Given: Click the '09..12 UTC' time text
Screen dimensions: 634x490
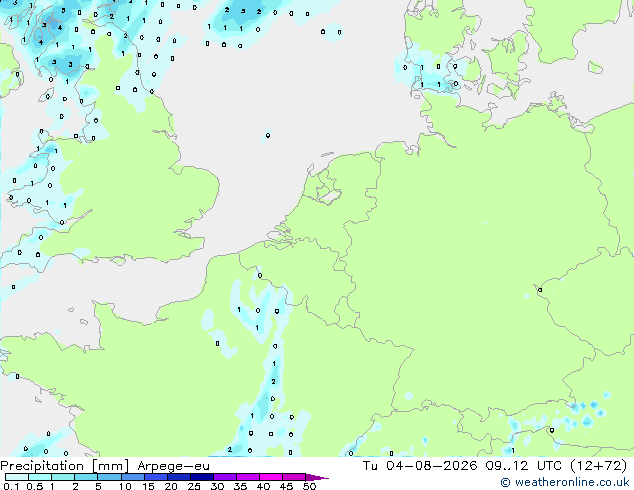Looking at the screenshot, I should coord(524,466).
